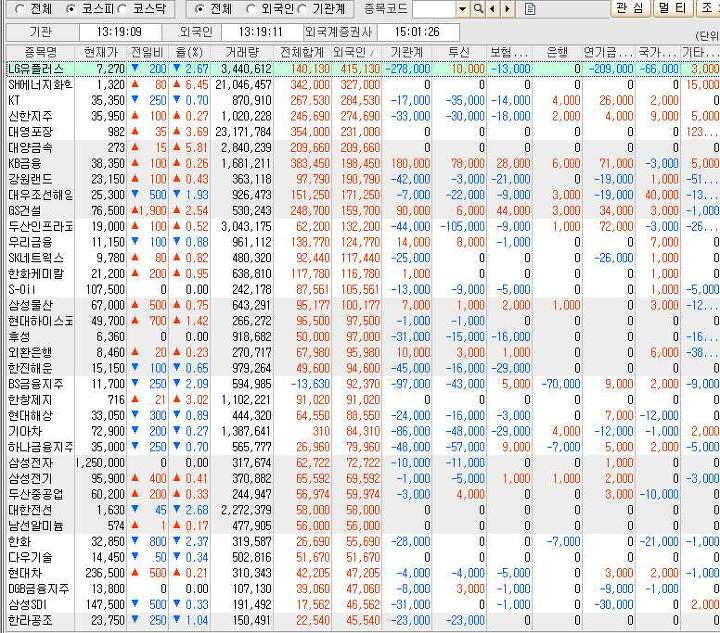Viewport: 720px width, 633px height.
Task: Select the 삼성전기 row
Action: point(363,479)
